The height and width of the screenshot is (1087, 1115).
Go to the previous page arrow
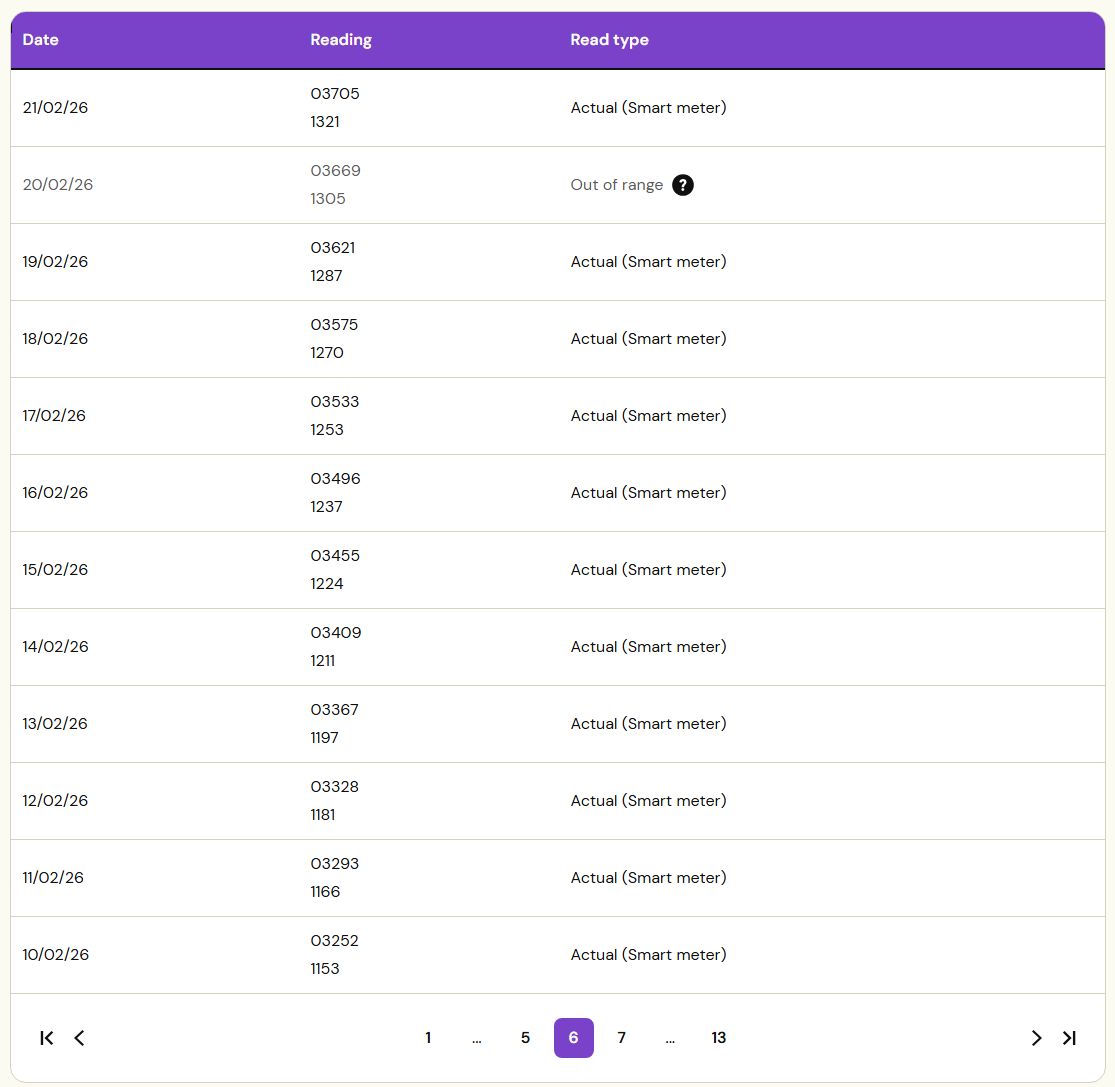(80, 1038)
